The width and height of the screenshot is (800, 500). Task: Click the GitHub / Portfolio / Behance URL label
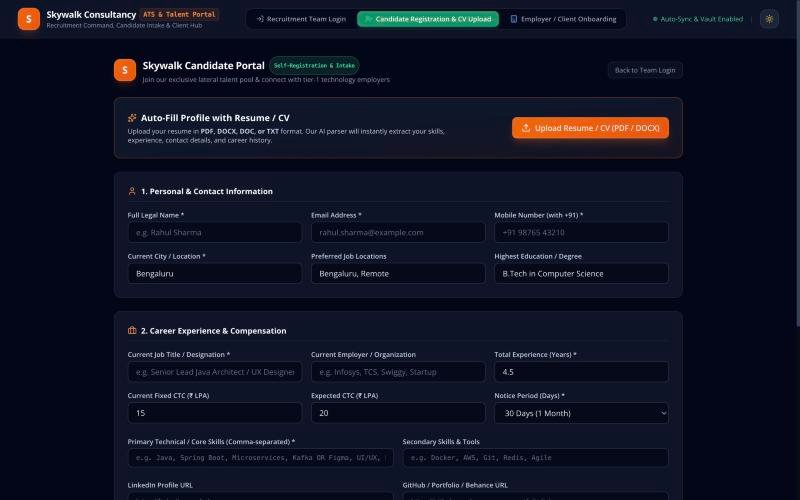(455, 485)
